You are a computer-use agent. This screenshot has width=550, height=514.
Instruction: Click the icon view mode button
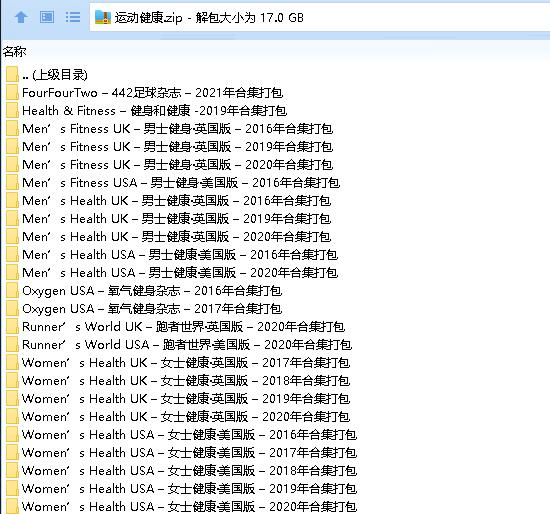(x=47, y=17)
